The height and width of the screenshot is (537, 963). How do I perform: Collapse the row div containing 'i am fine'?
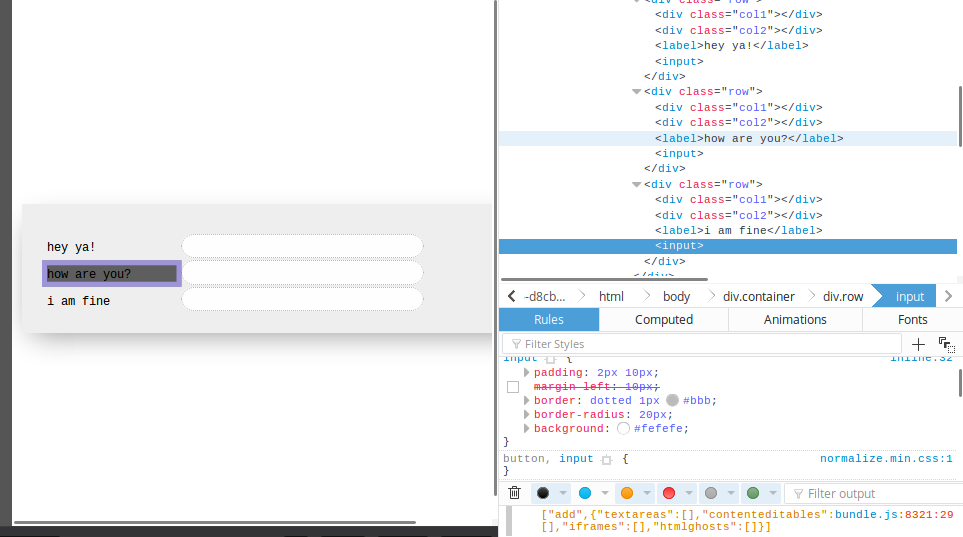point(636,184)
